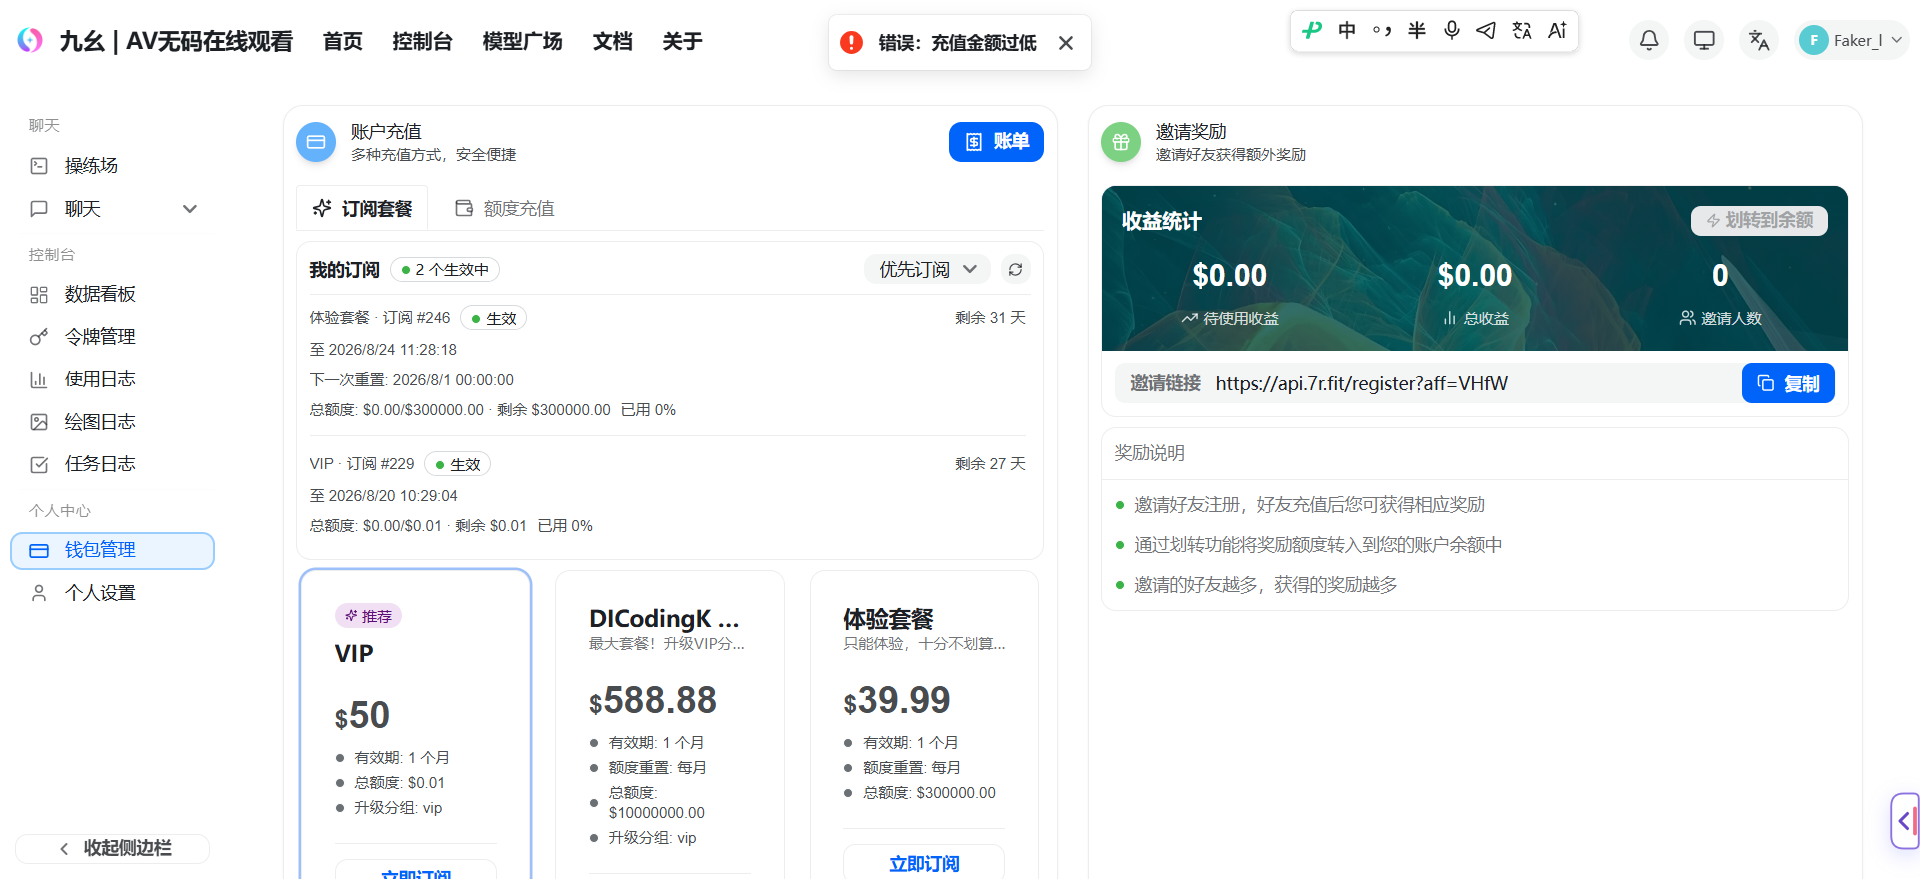Open 控制台 in top nav
The image size is (1920, 879).
(x=423, y=41)
